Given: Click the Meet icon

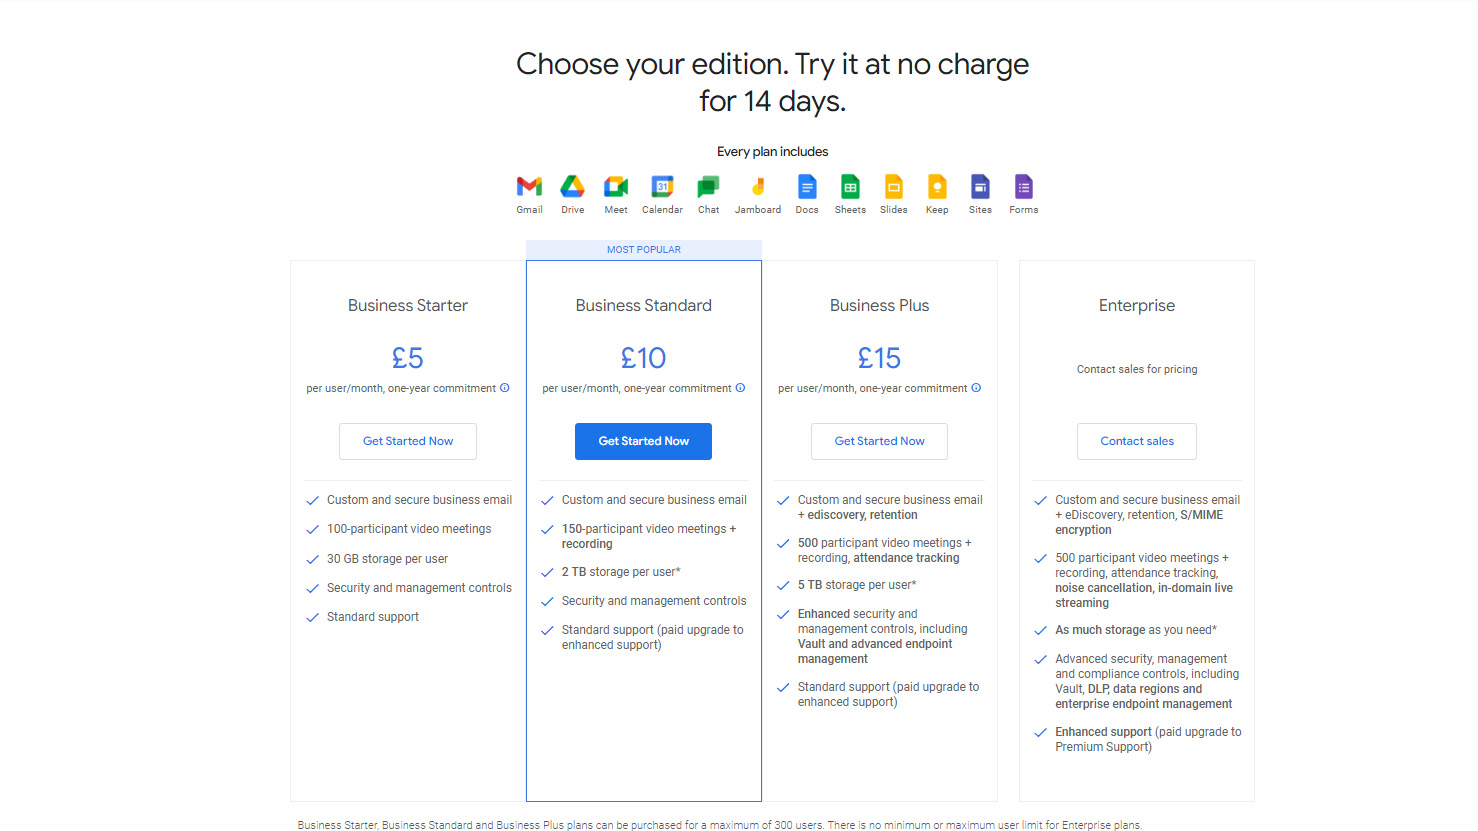Looking at the screenshot, I should pyautogui.click(x=615, y=187).
